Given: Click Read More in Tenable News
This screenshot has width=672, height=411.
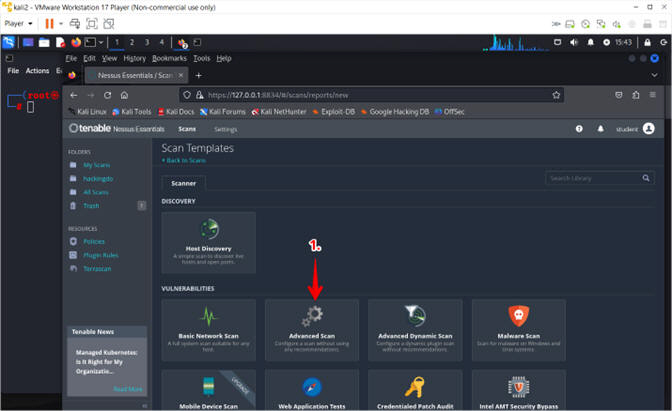Looking at the screenshot, I should 128,389.
